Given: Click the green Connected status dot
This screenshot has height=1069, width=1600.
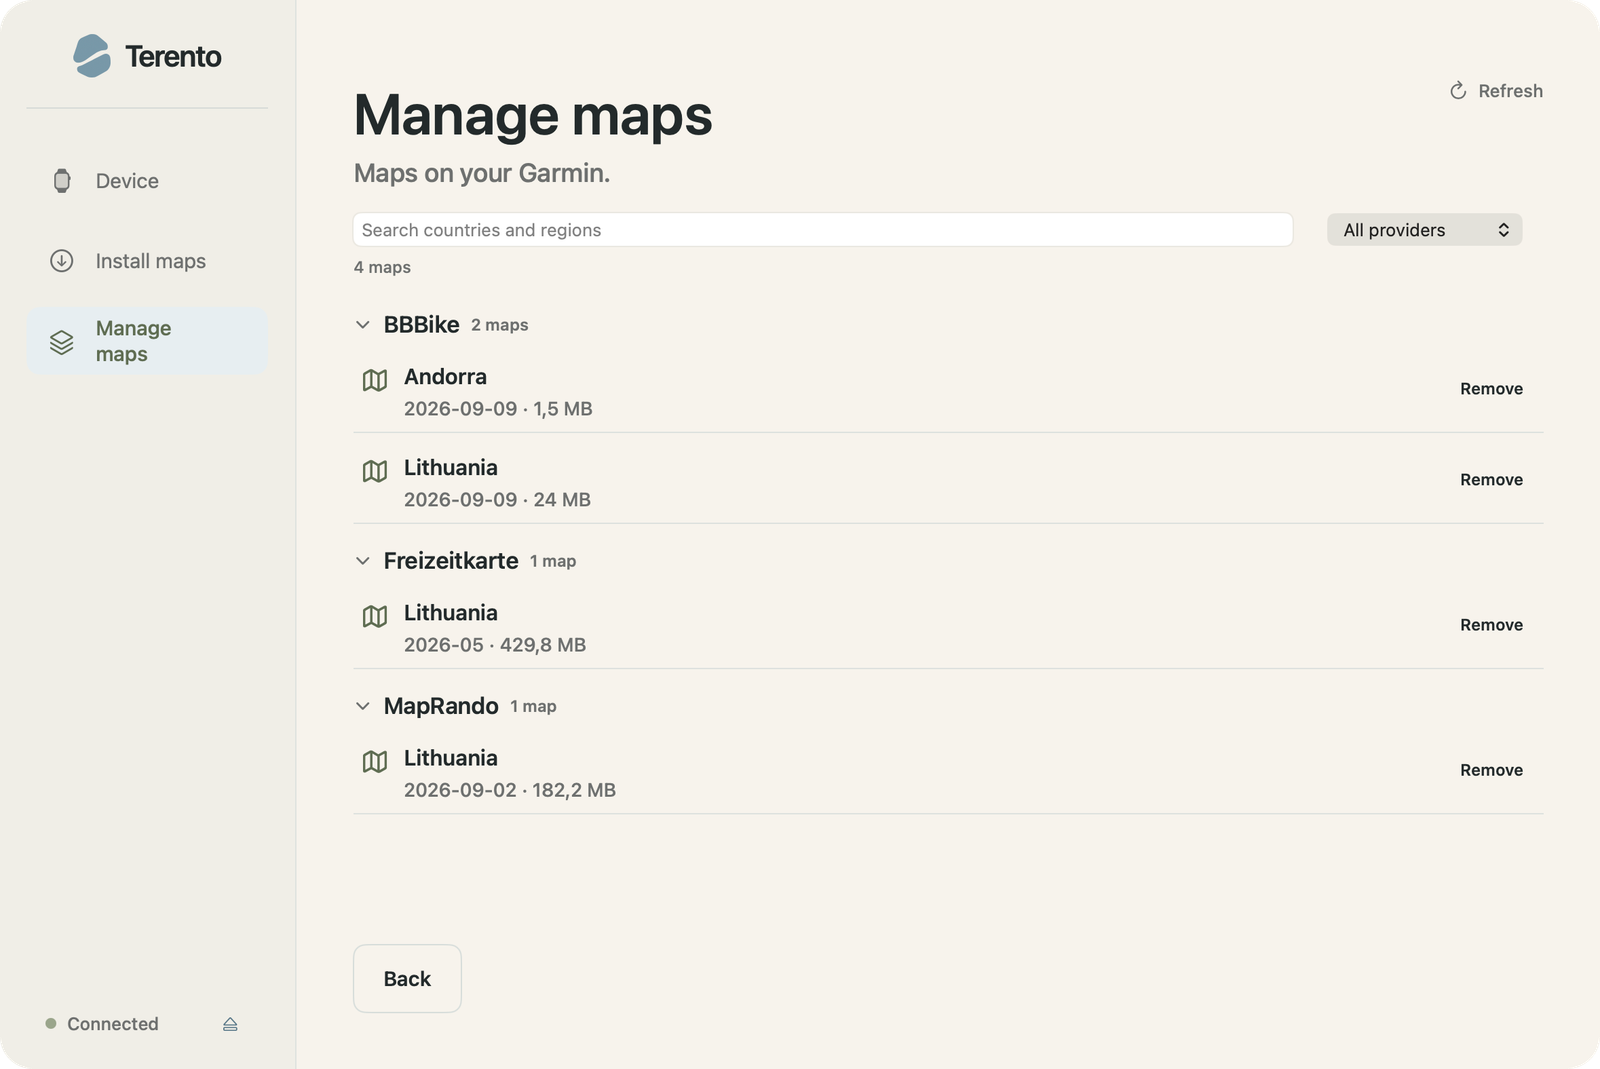Looking at the screenshot, I should [x=51, y=1024].
